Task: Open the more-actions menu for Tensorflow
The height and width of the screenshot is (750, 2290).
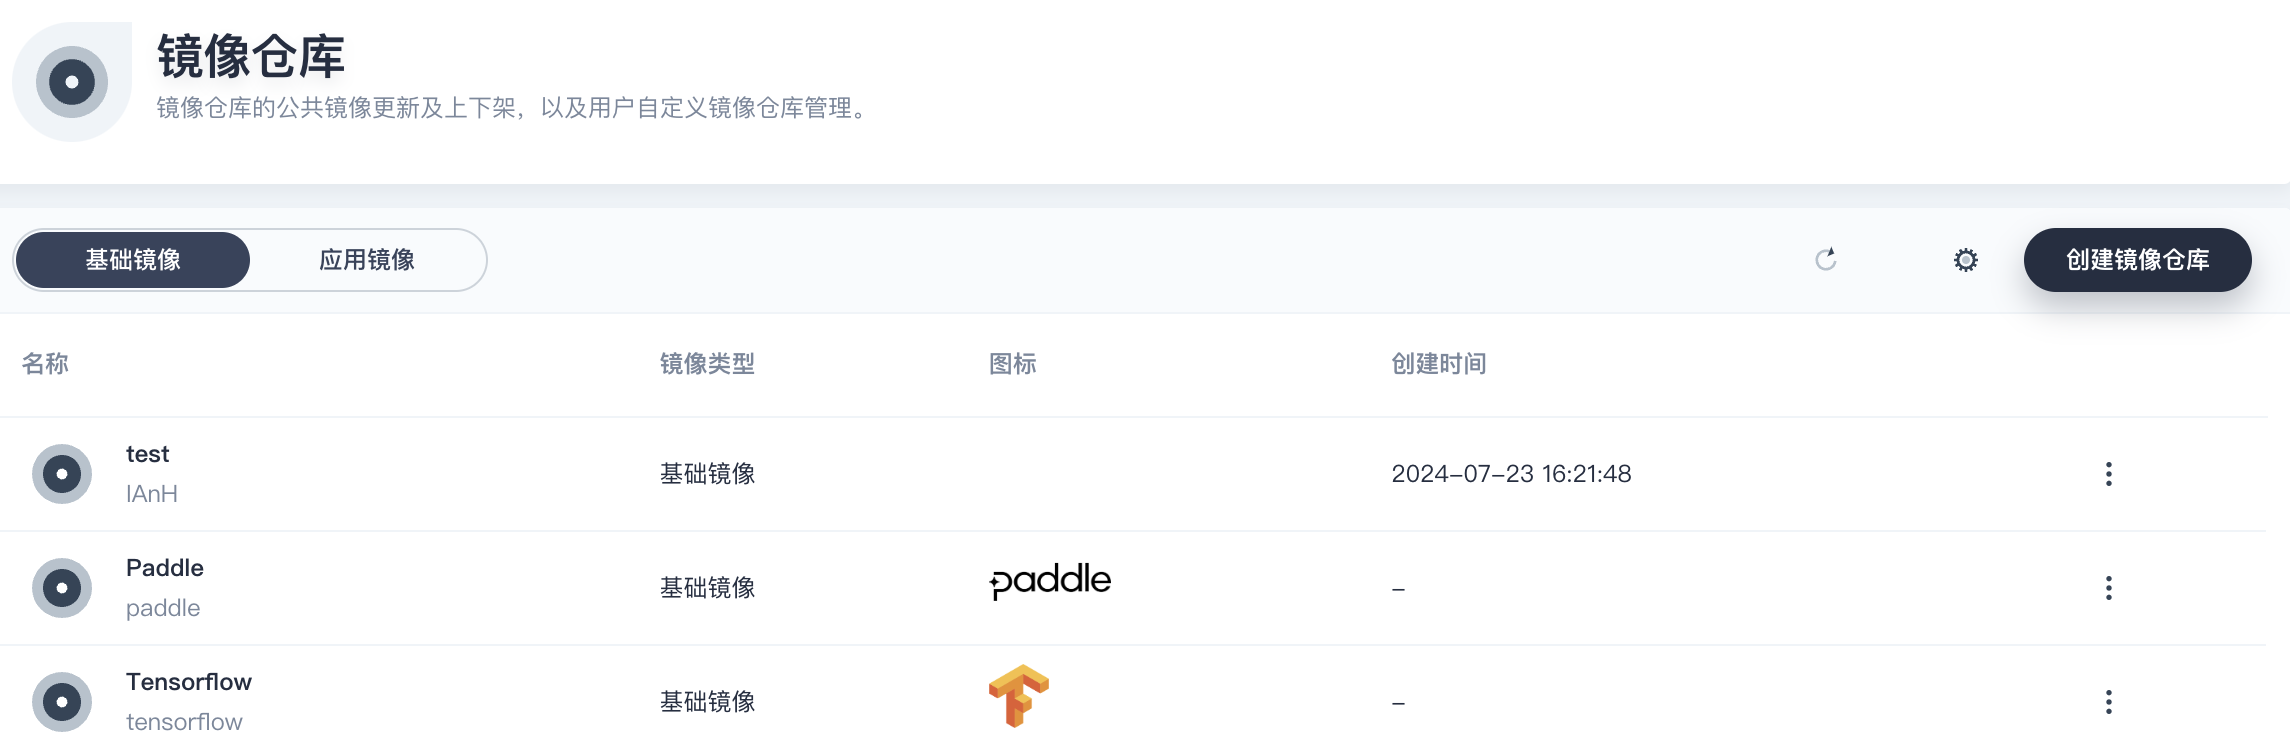Action: point(2108,702)
